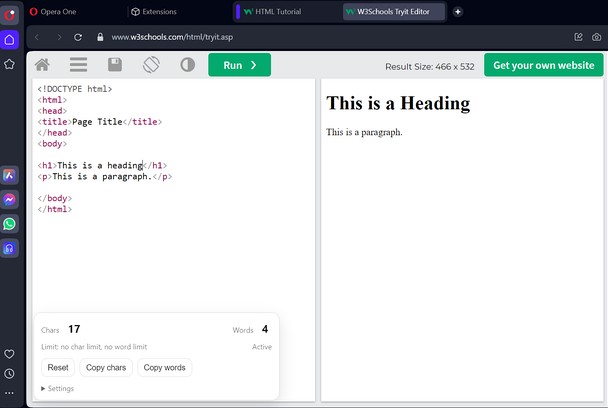Open the music player icon in the sidebar

pyautogui.click(x=9, y=248)
